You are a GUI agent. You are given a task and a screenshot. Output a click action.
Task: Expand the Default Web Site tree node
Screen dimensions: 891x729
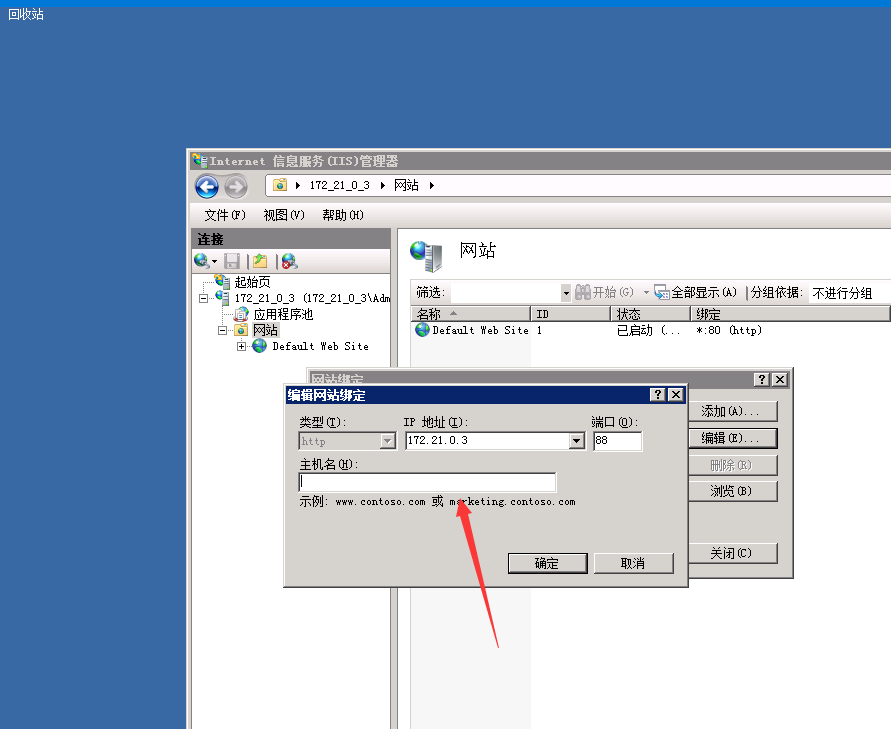tap(242, 346)
